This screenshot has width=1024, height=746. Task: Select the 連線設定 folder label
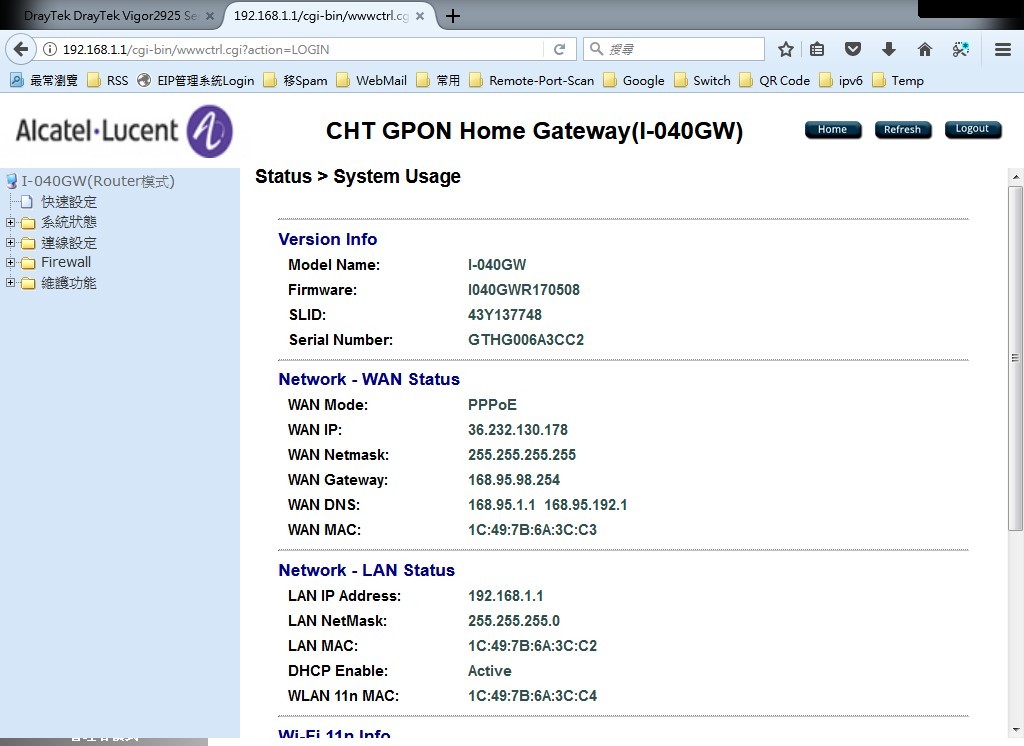coord(69,242)
